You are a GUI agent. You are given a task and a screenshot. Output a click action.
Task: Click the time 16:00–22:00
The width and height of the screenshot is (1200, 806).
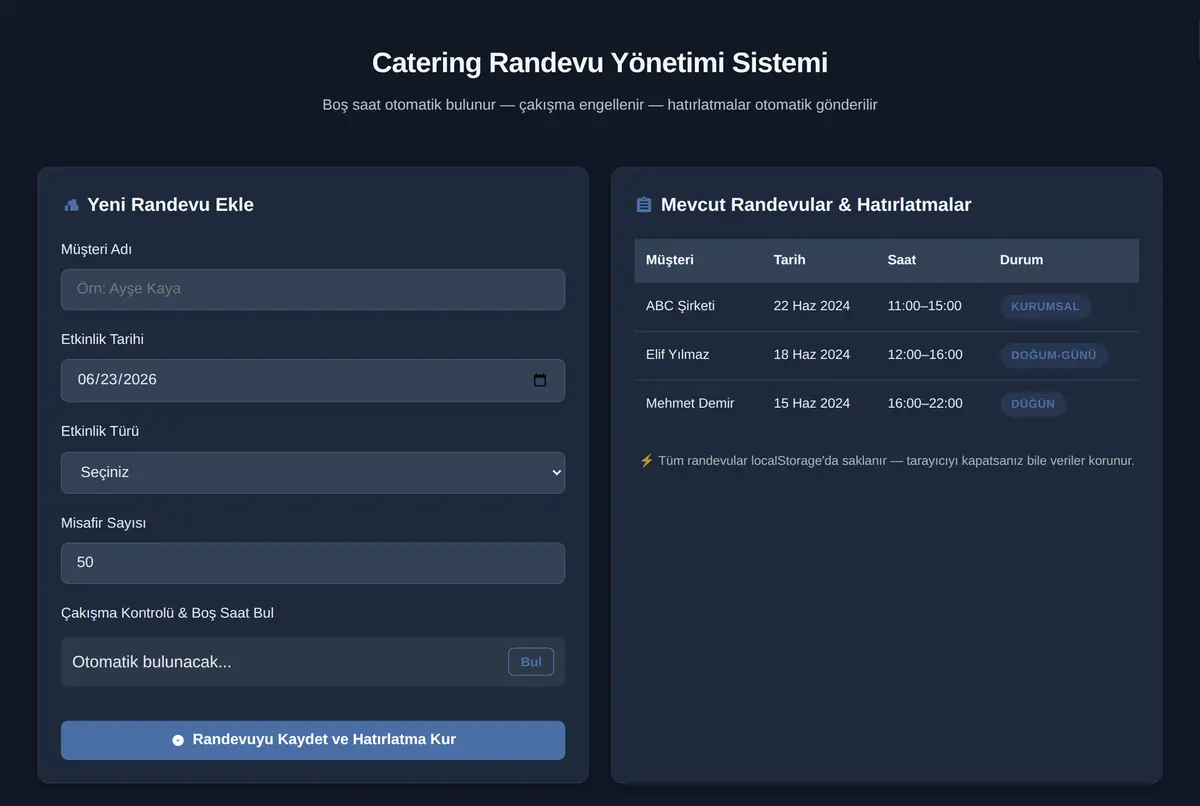925,404
